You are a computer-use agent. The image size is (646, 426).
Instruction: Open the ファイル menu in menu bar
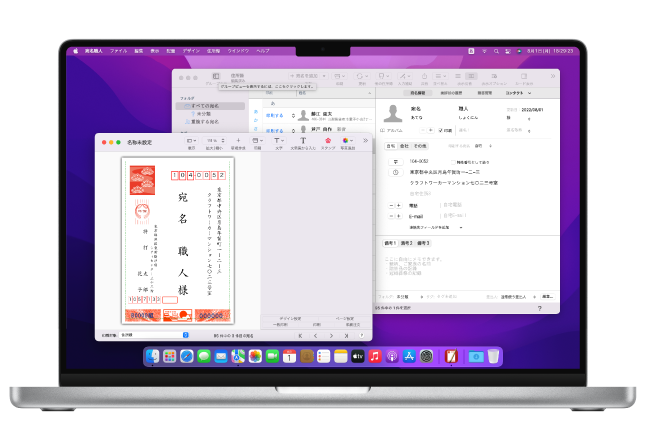[x=118, y=49]
